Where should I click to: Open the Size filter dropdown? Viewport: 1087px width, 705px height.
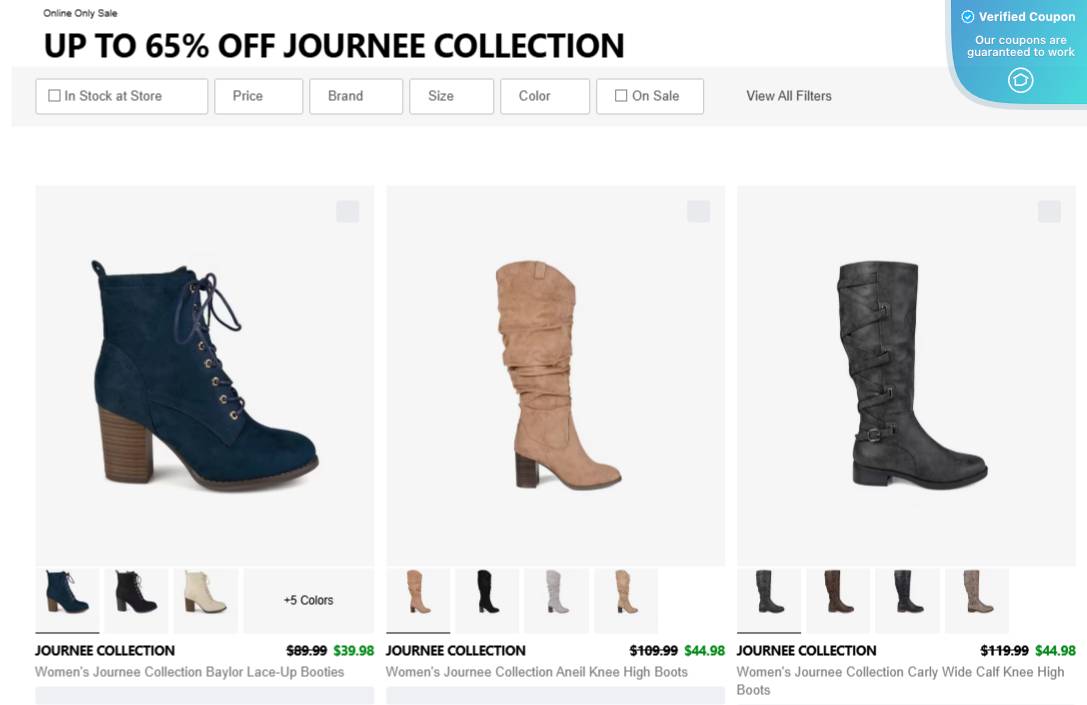click(440, 96)
